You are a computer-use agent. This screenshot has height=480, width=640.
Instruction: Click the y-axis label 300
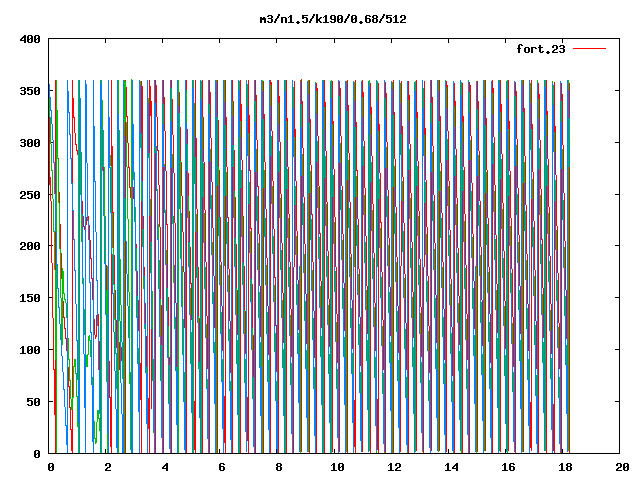pos(30,143)
